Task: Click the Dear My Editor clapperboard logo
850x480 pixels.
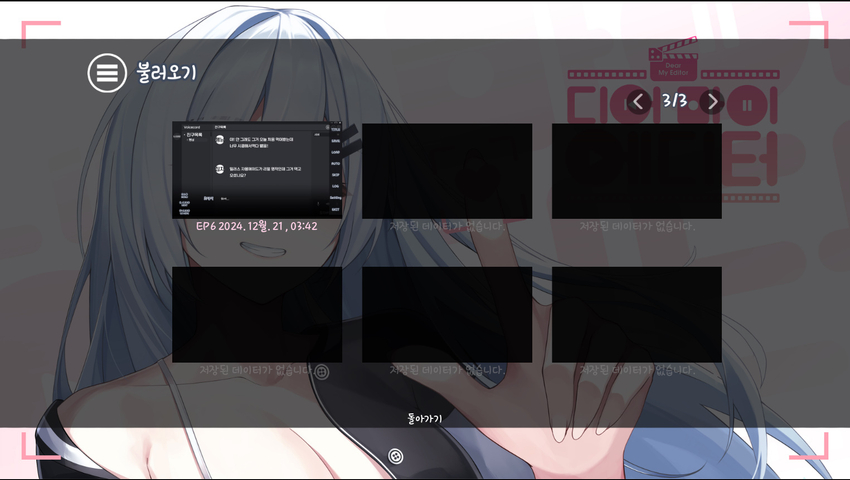Action: (675, 59)
